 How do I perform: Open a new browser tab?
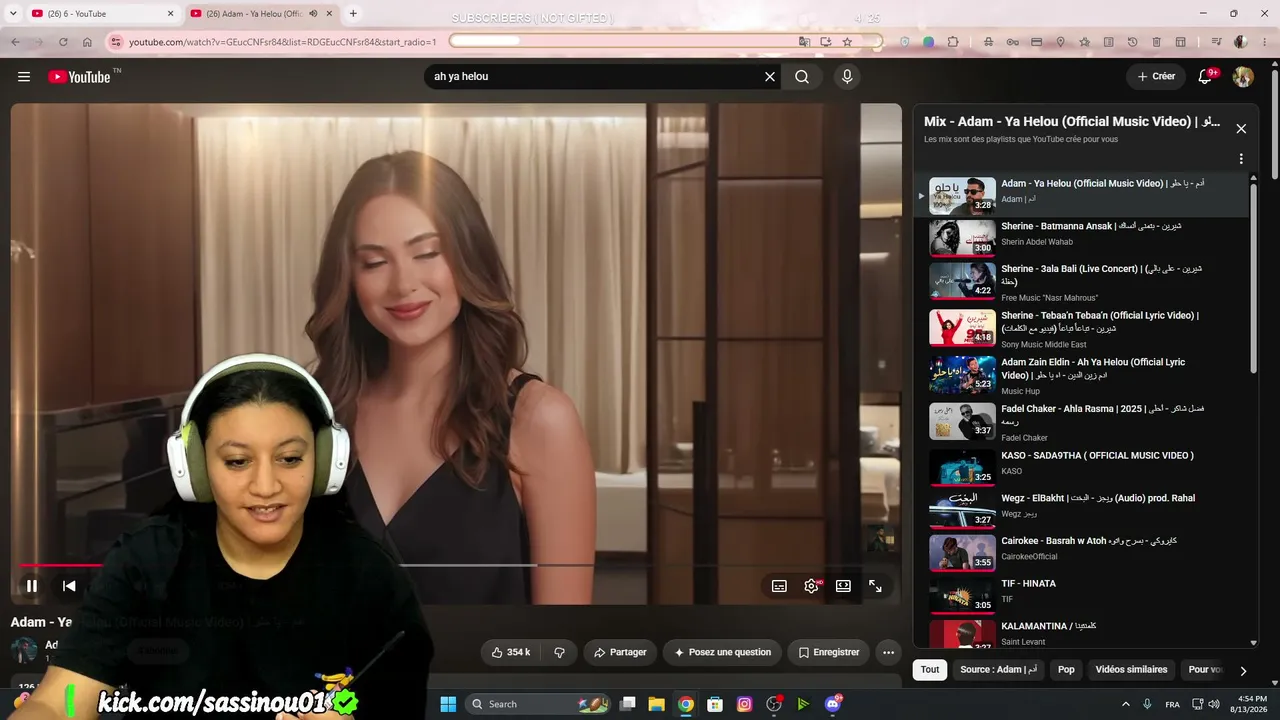[x=353, y=14]
